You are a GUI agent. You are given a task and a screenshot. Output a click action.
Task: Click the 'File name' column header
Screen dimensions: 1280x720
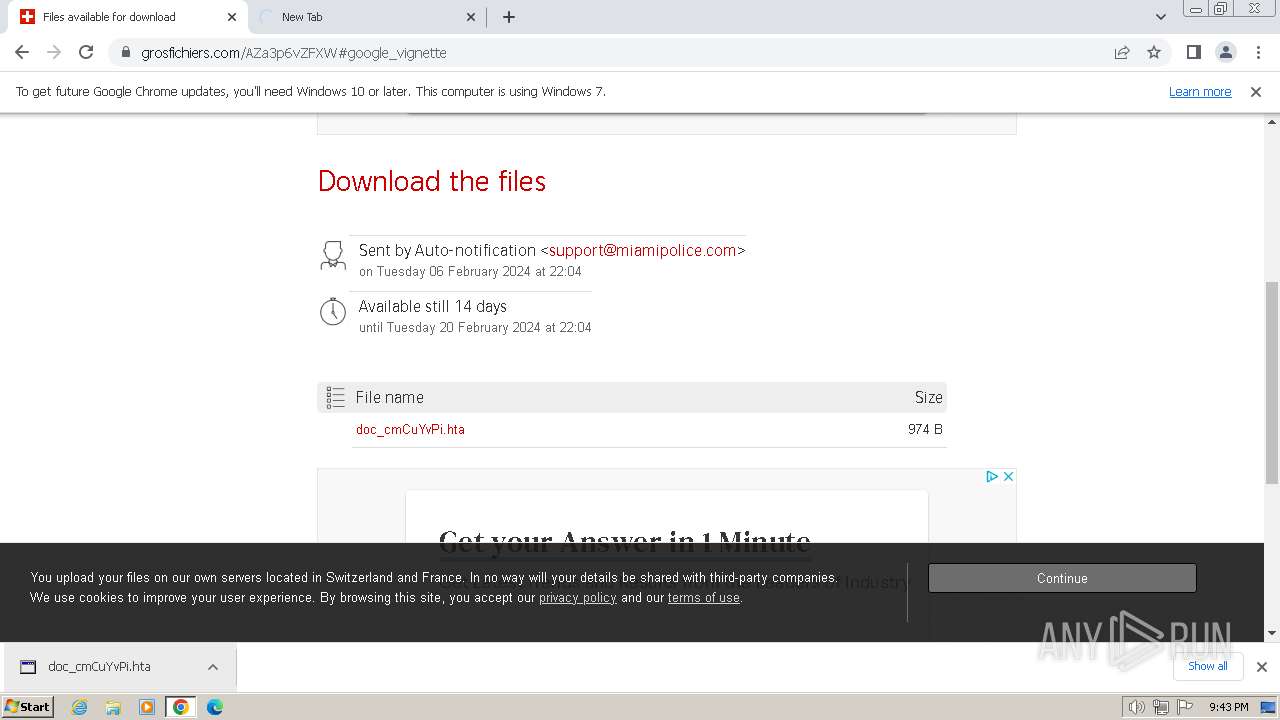pyautogui.click(x=389, y=397)
